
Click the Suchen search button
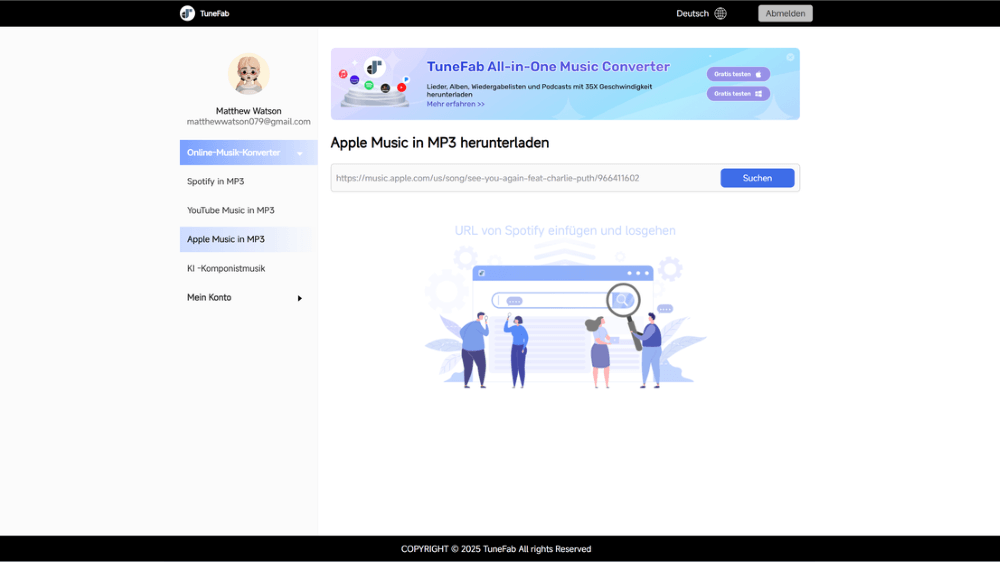pyautogui.click(x=757, y=178)
